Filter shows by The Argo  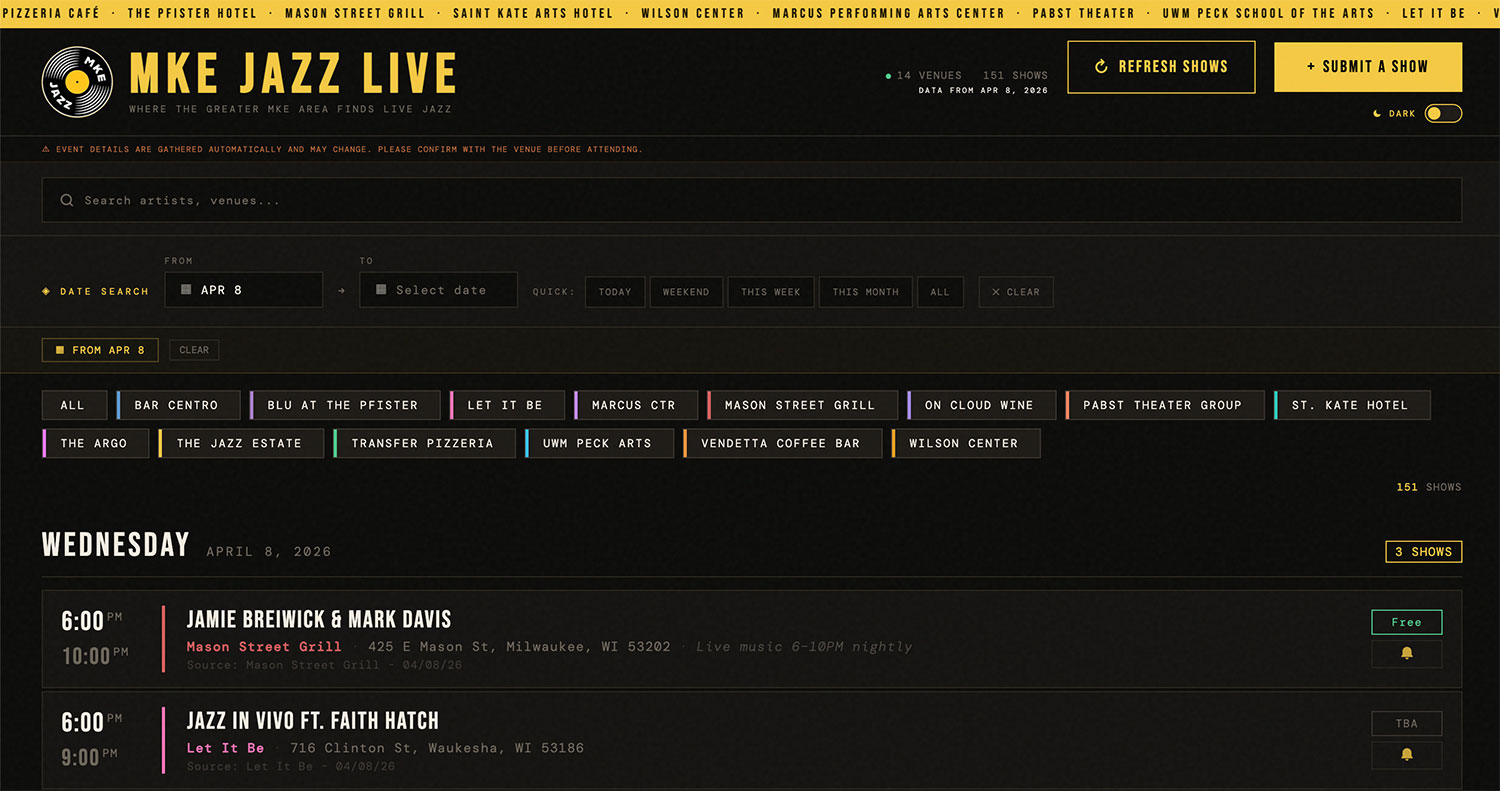(96, 443)
